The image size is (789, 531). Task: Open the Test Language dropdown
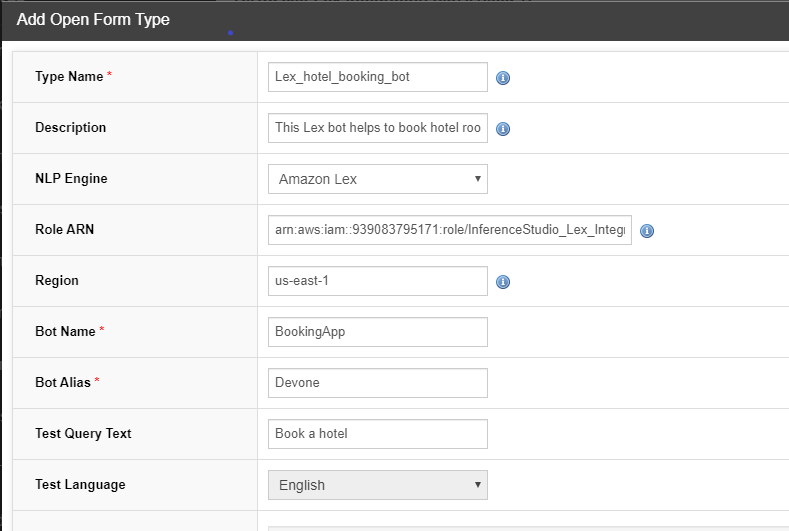[x=378, y=485]
